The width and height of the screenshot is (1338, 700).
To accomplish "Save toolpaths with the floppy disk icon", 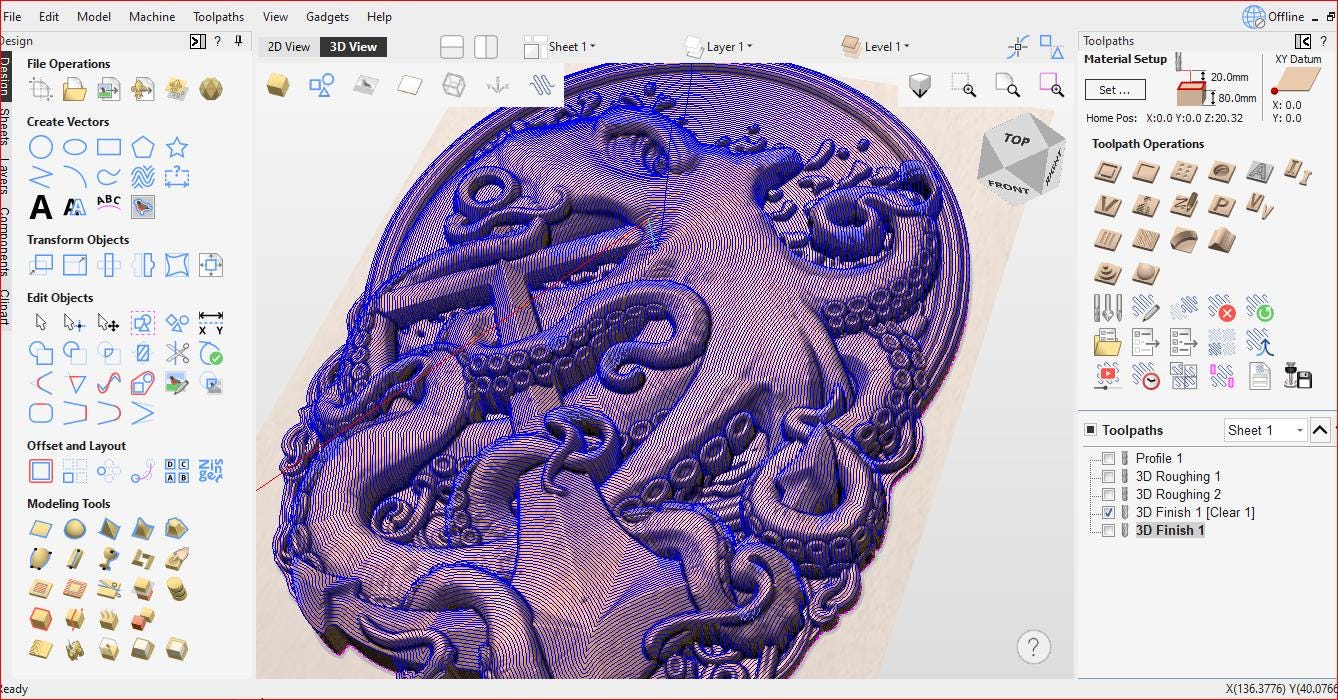I will click(1298, 376).
